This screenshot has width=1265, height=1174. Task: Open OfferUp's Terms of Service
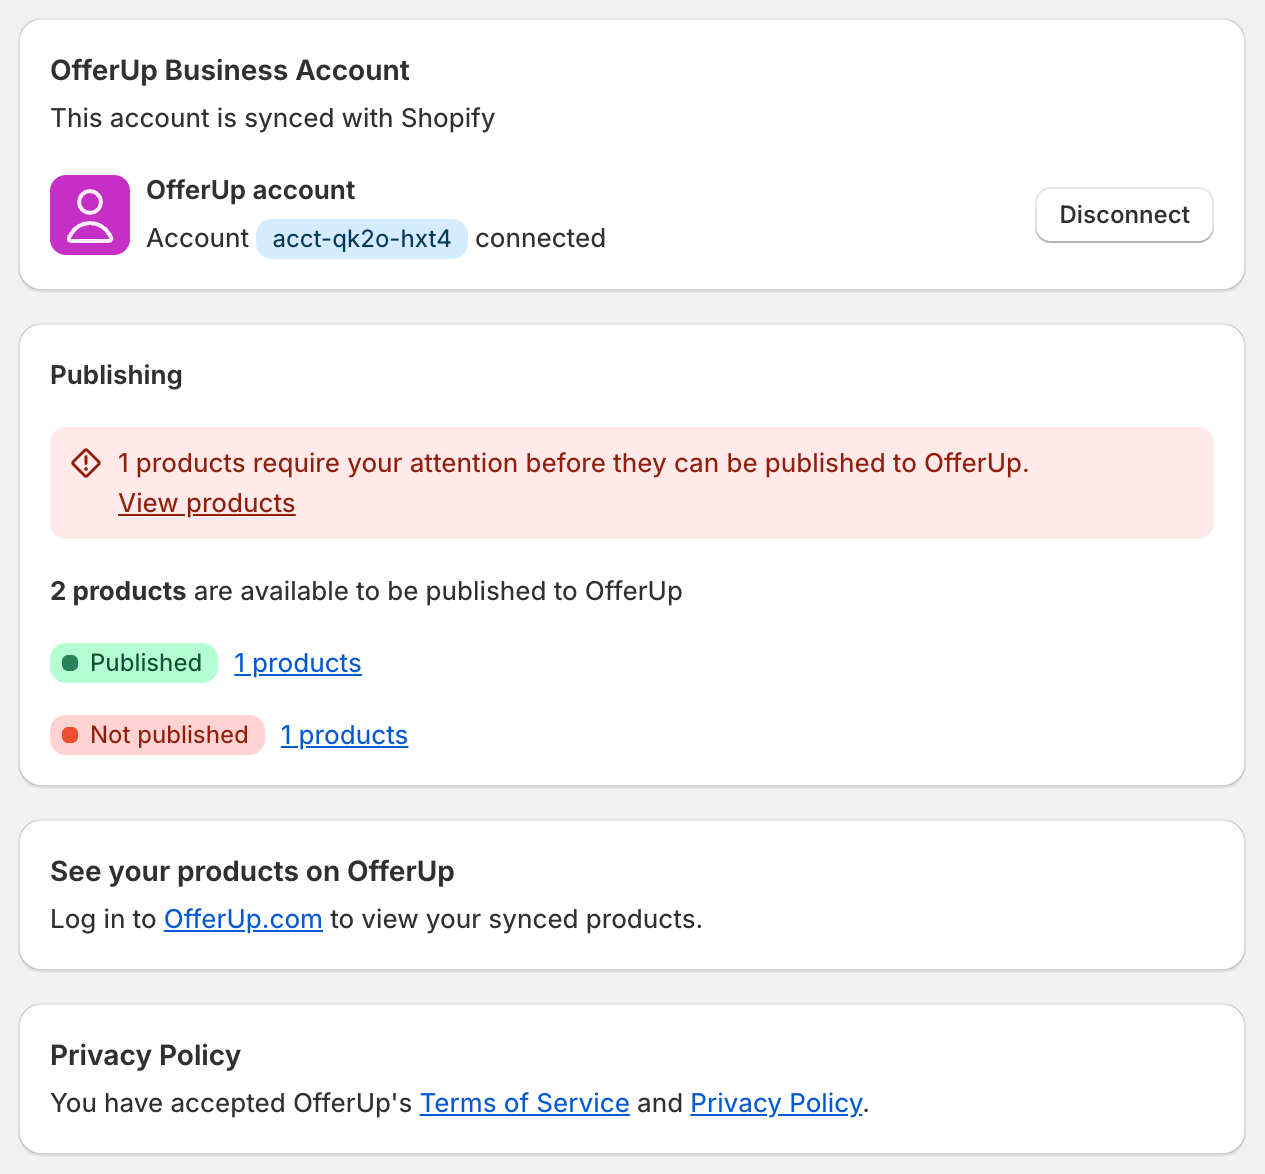tap(524, 1102)
